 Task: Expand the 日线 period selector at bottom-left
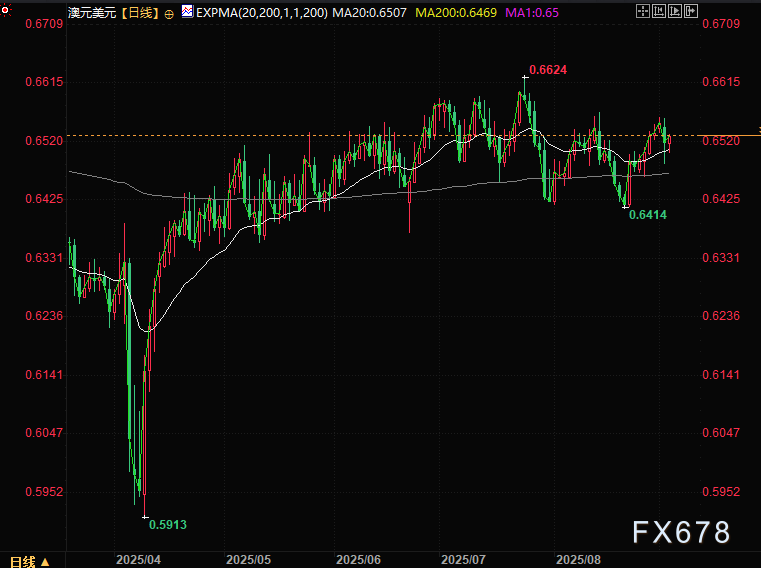click(22, 561)
